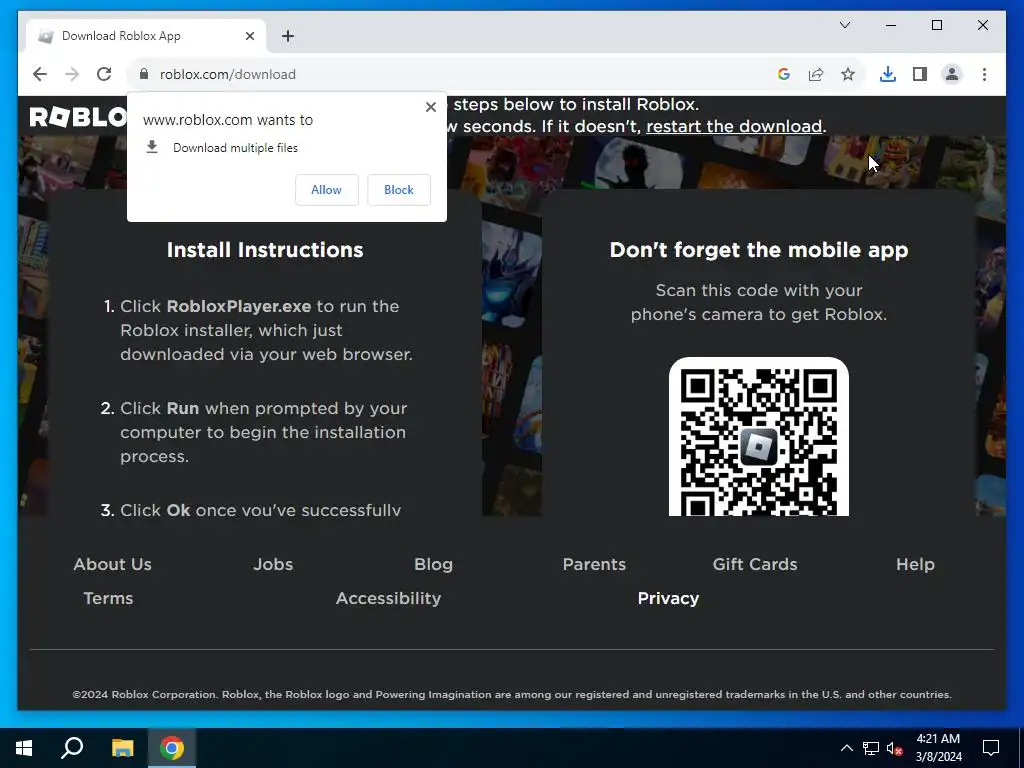Image resolution: width=1024 pixels, height=768 pixels.
Task: Open the Chrome downloads icon
Action: pyautogui.click(x=888, y=74)
